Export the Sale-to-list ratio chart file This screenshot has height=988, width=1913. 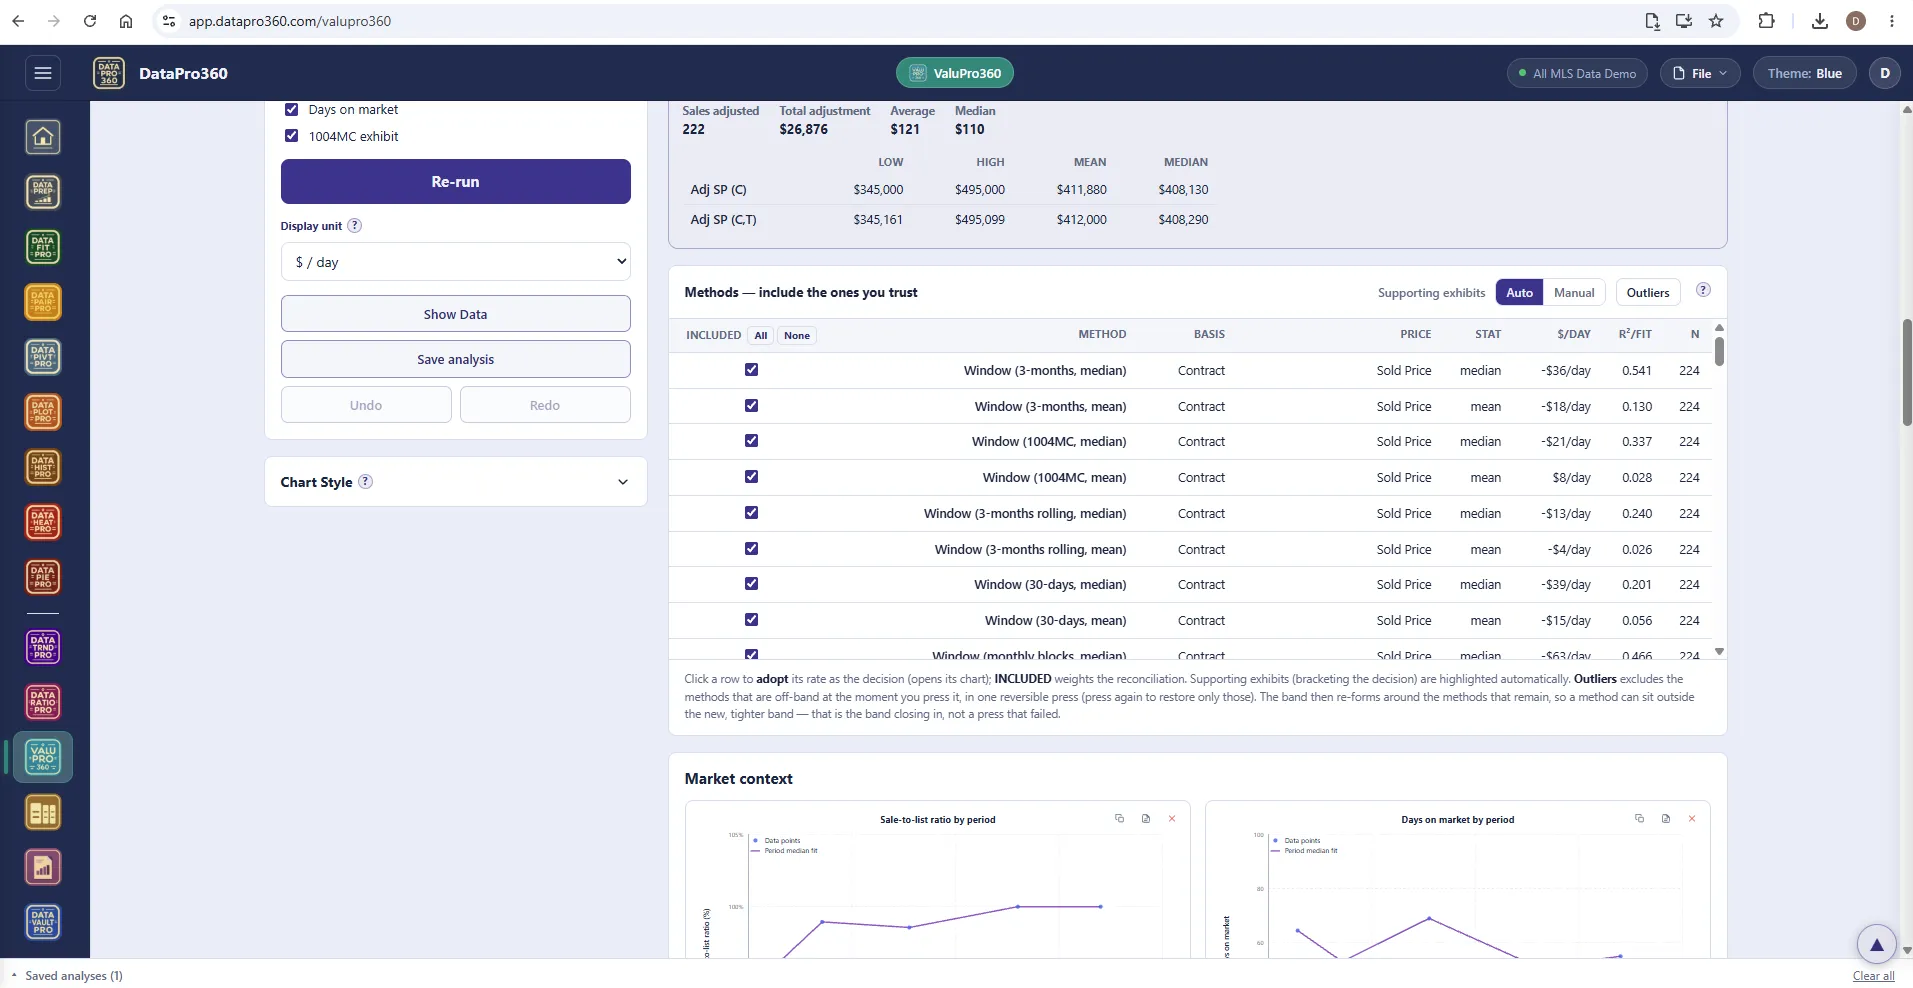pyautogui.click(x=1146, y=818)
